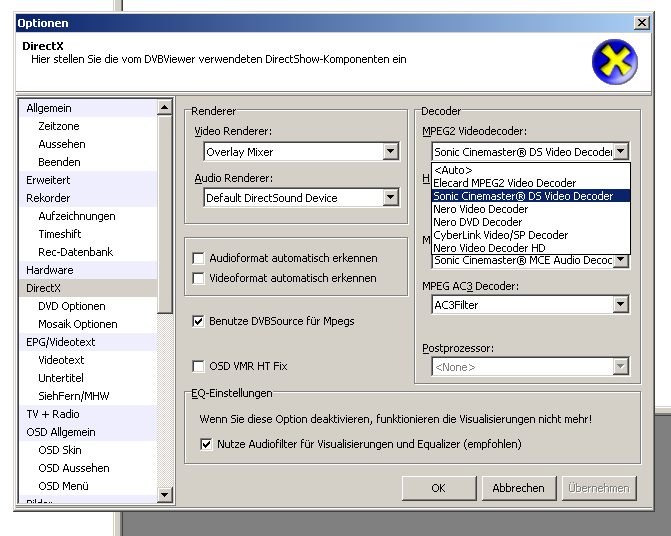Choose Elecard MPEG2 Video Decoder from list
This screenshot has height=536, width=671.
click(x=505, y=183)
